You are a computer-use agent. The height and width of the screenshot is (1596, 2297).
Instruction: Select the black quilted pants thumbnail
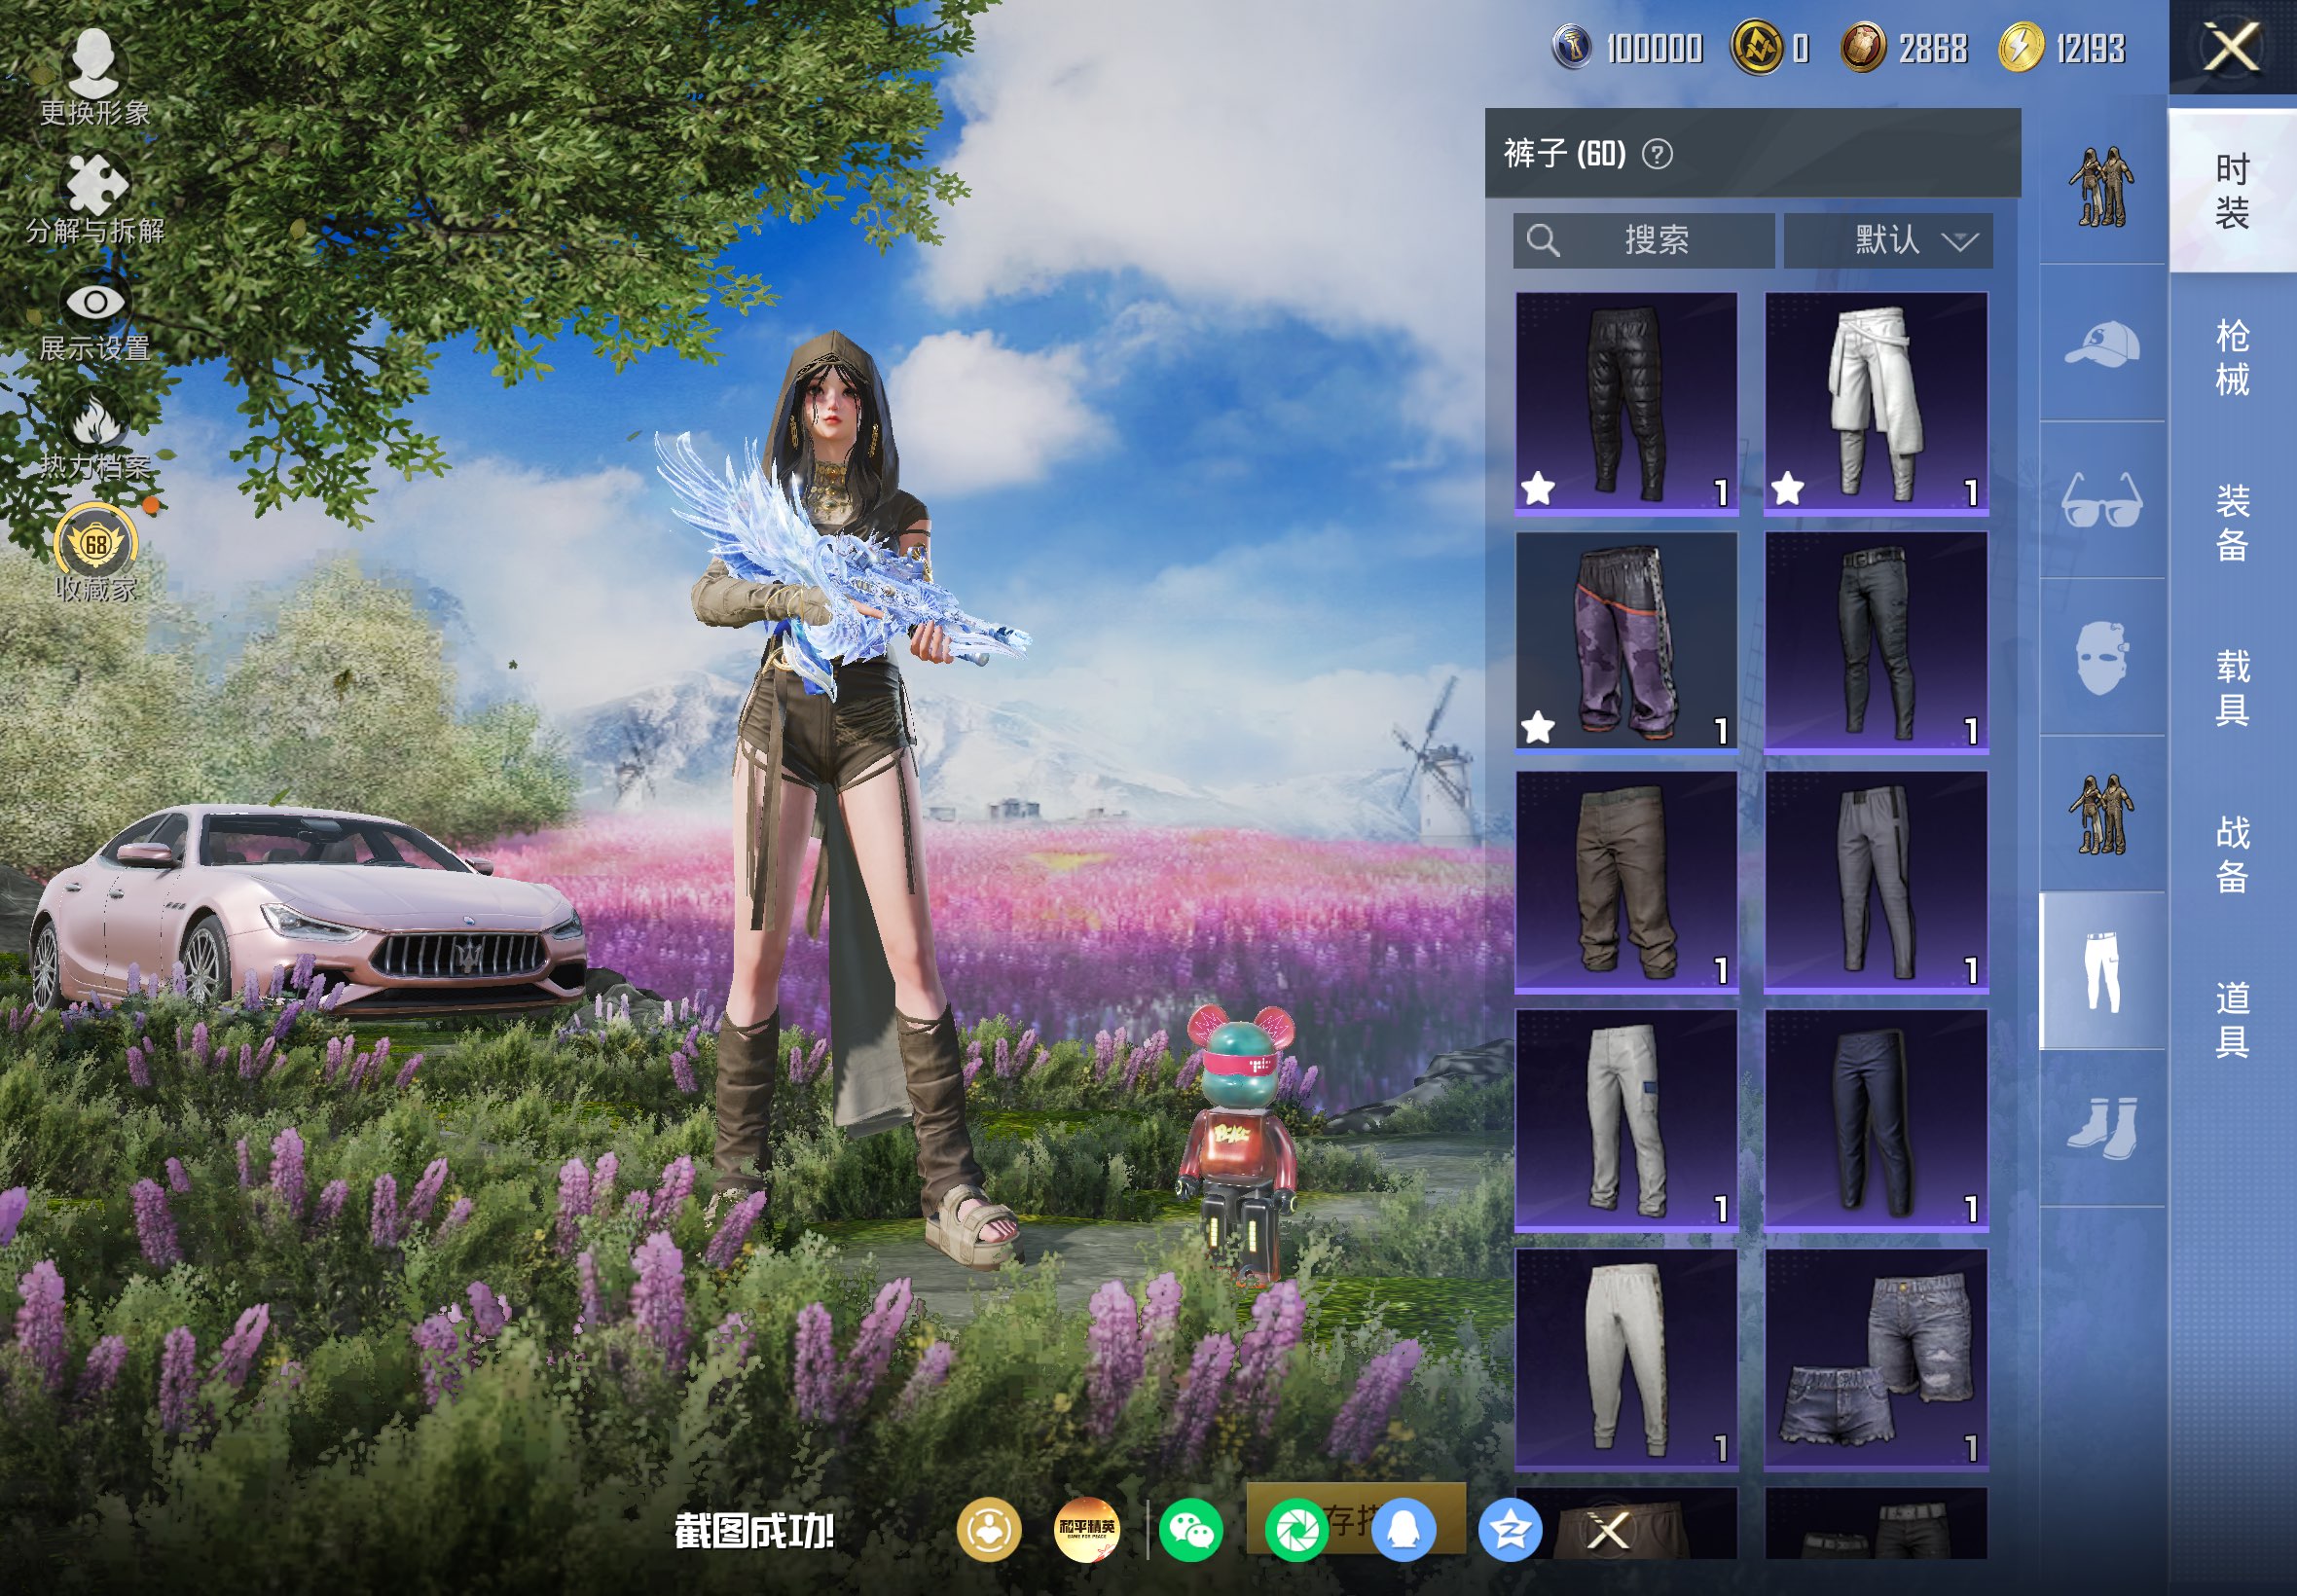[1626, 403]
